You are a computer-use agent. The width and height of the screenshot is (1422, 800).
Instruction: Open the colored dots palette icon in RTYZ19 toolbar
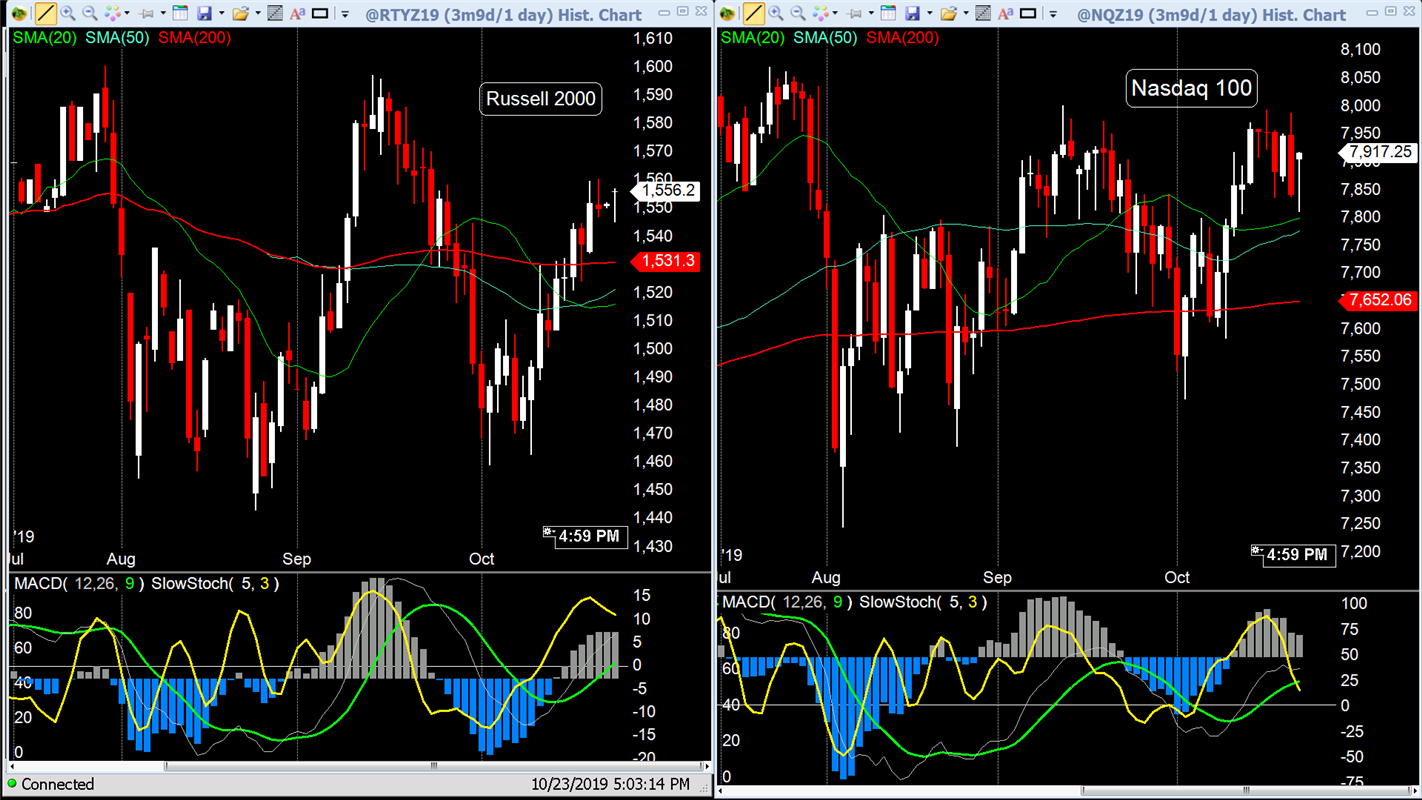click(x=112, y=14)
